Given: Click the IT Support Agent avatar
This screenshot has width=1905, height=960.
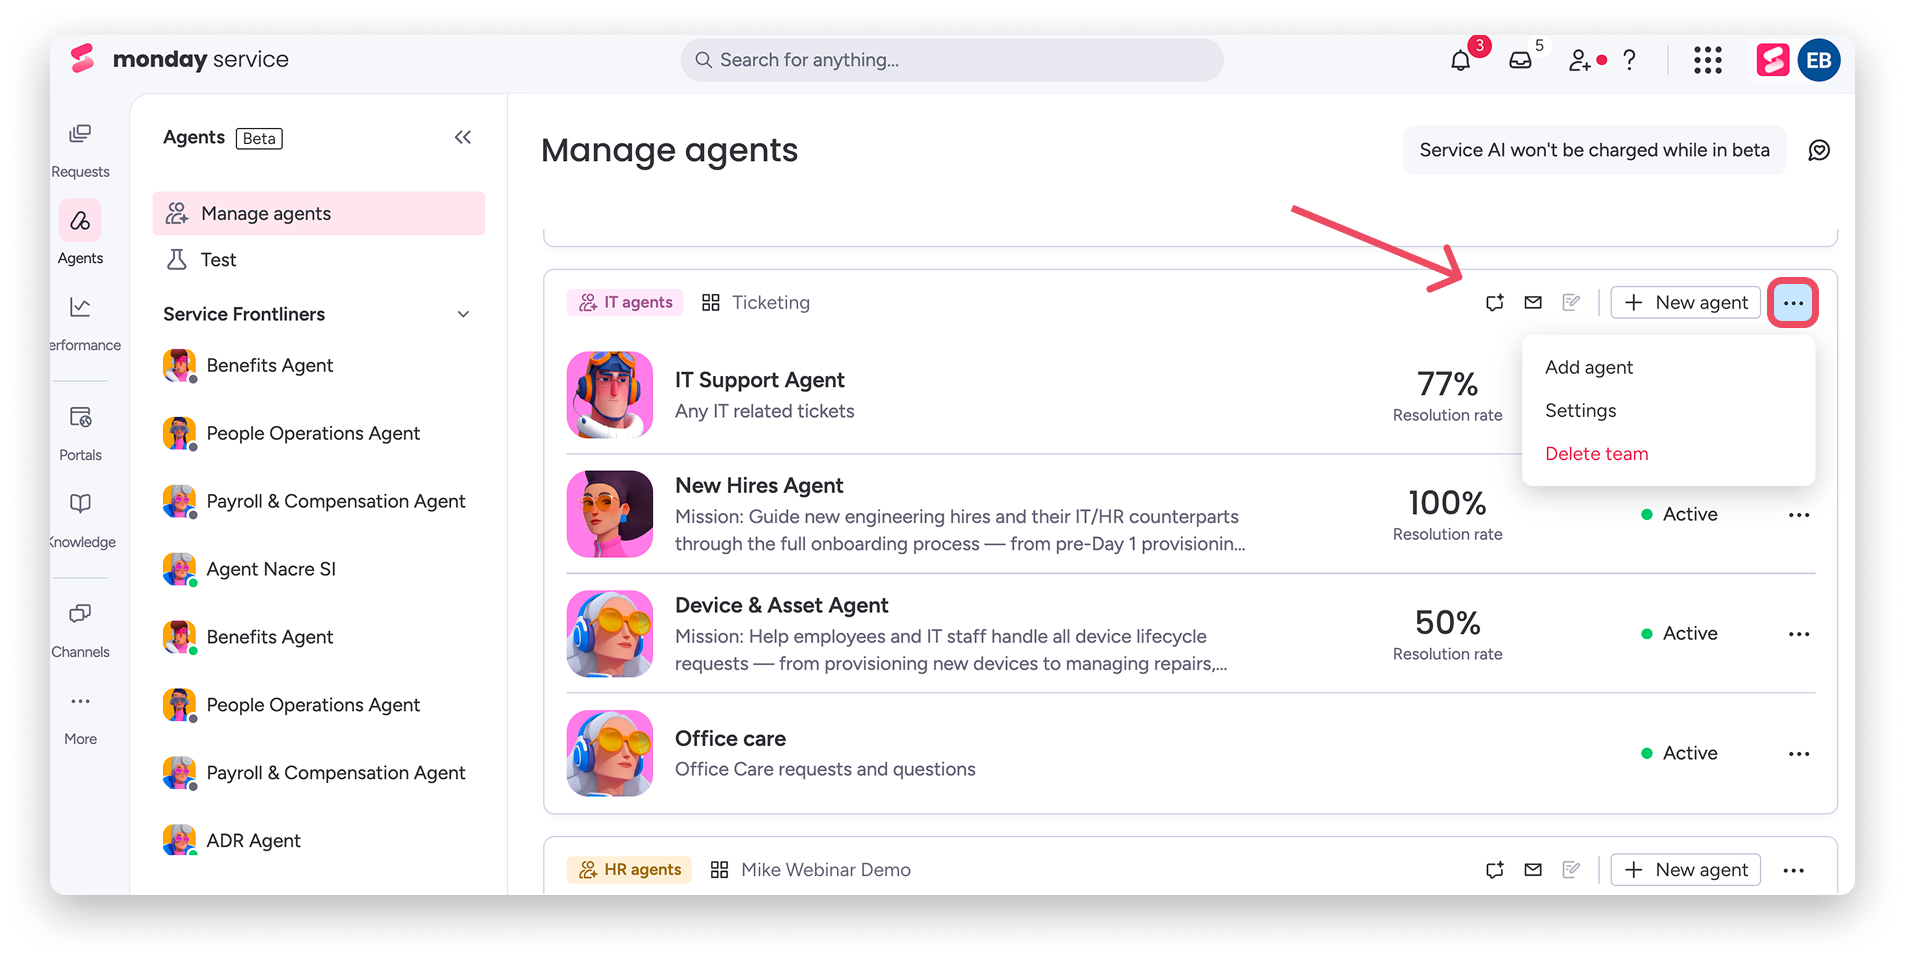Looking at the screenshot, I should pos(610,394).
